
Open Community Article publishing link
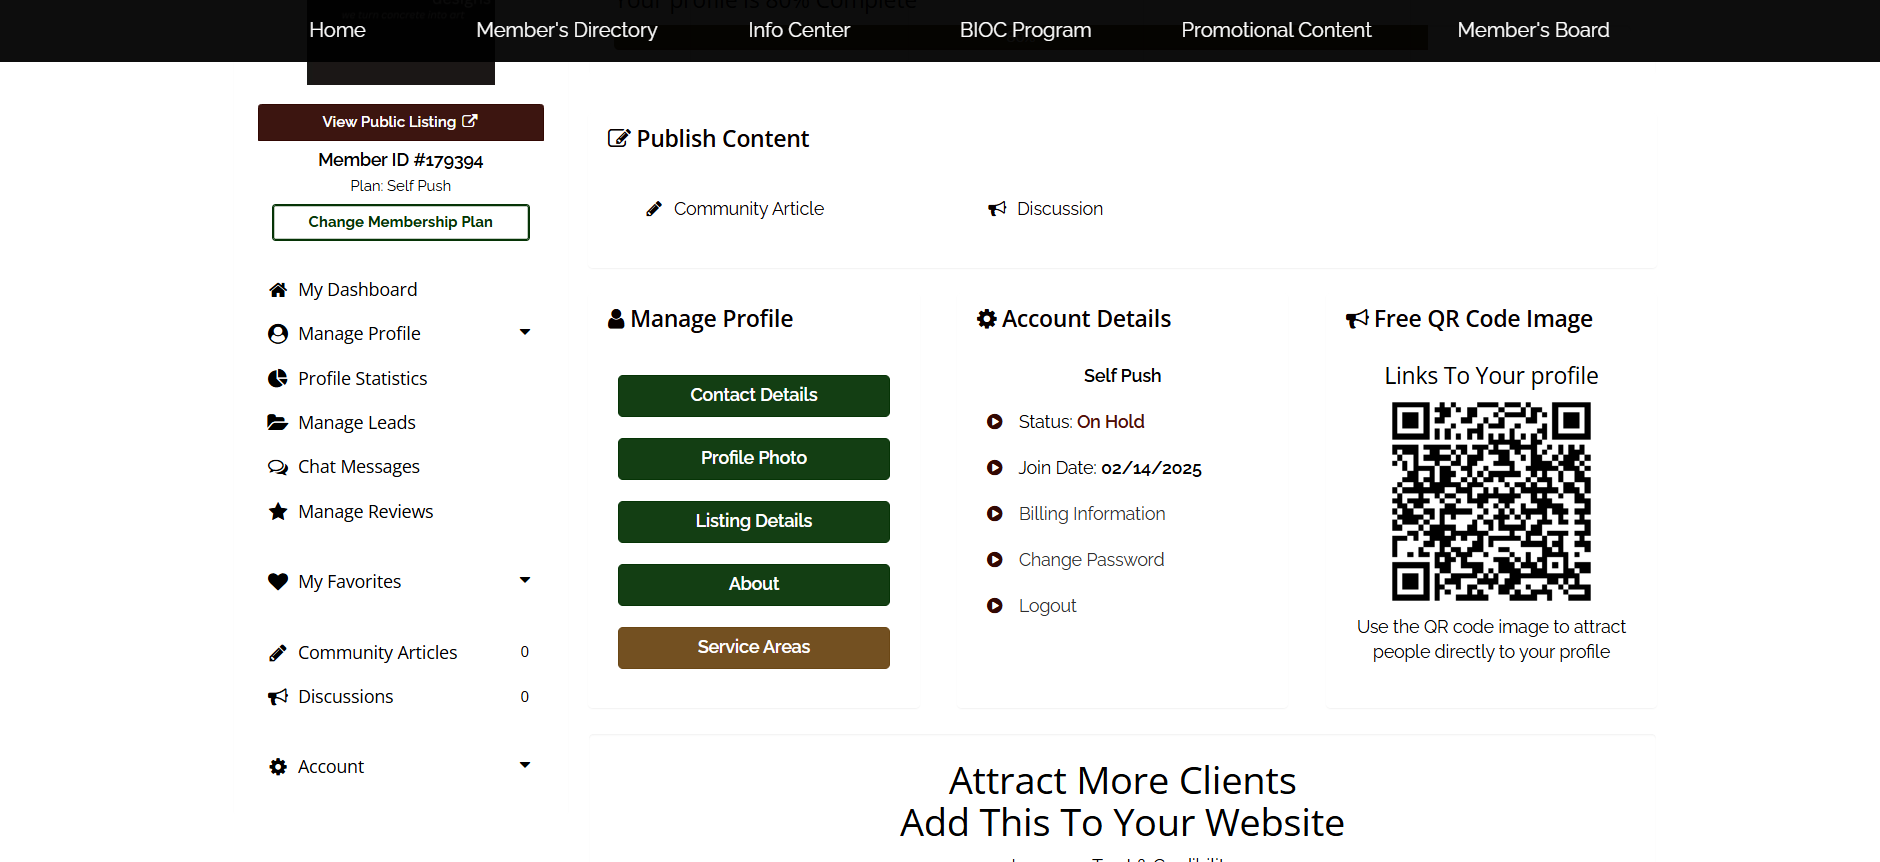[749, 209]
